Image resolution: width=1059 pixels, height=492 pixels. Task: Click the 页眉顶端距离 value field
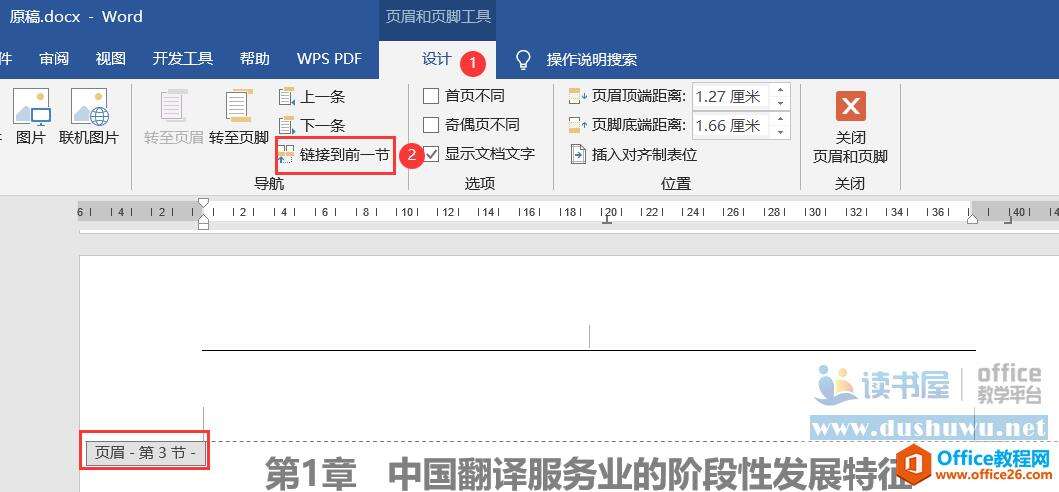732,97
